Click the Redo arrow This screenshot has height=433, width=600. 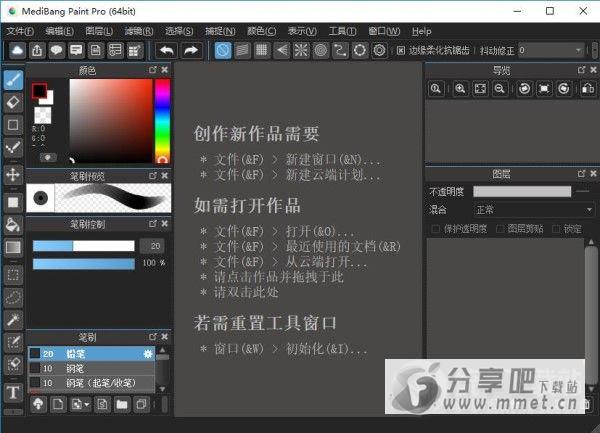pyautogui.click(x=191, y=50)
